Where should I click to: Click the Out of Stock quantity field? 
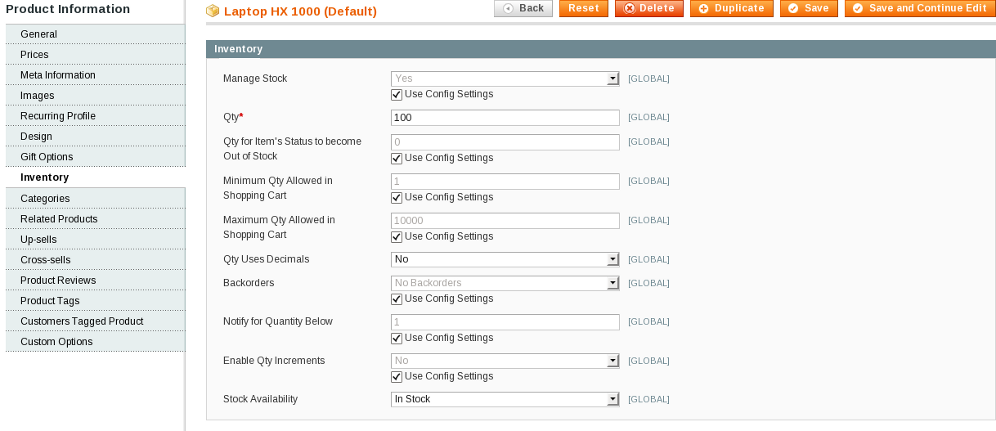tap(505, 142)
